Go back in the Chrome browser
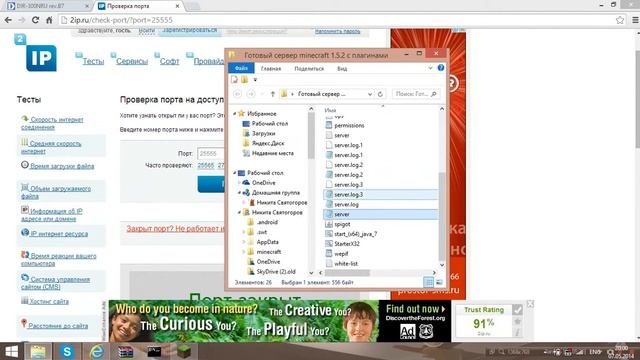 pyautogui.click(x=8, y=20)
